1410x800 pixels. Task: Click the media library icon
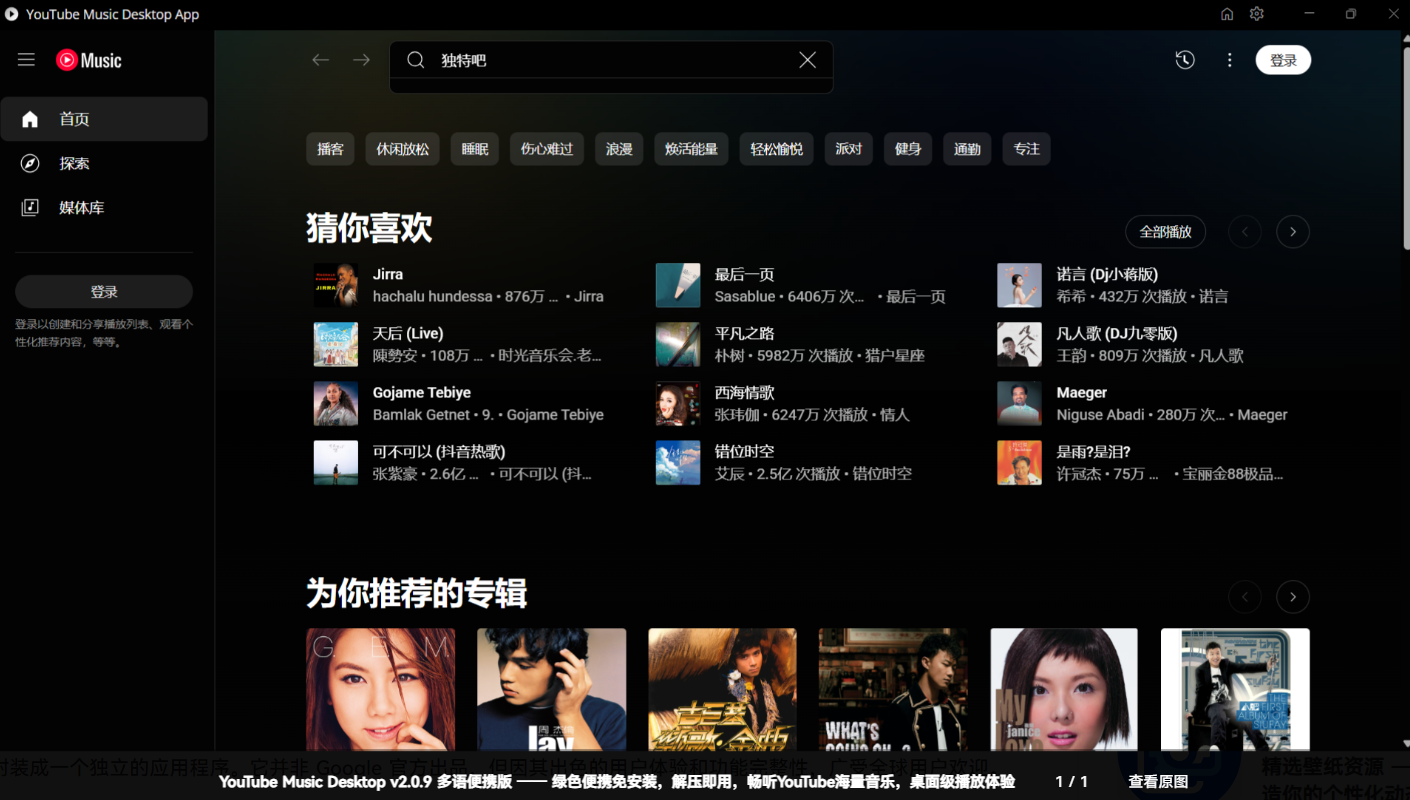(30, 207)
